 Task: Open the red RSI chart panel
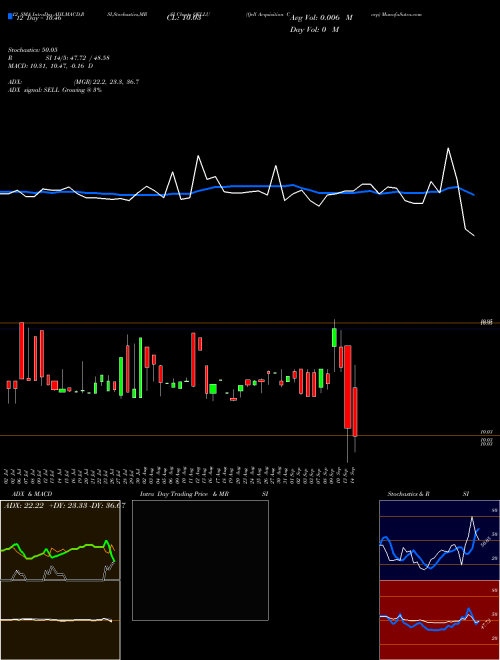pyautogui.click(x=439, y=620)
